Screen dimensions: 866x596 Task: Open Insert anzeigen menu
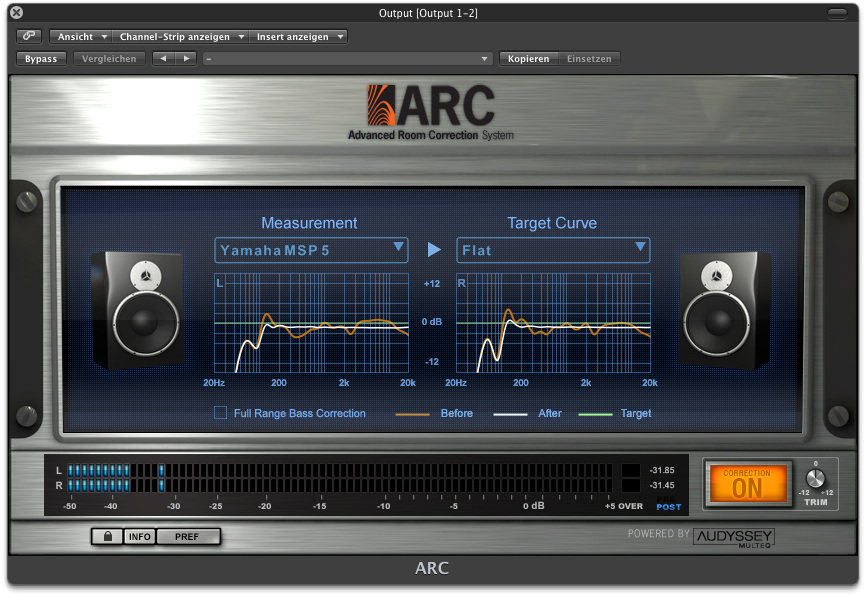[298, 36]
